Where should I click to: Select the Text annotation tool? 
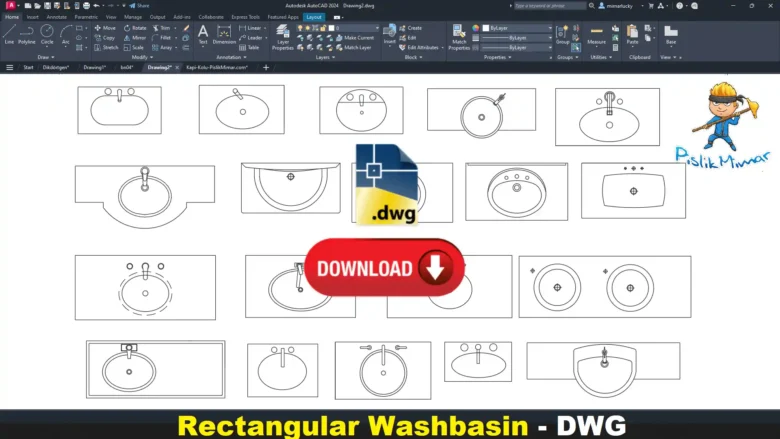(203, 35)
